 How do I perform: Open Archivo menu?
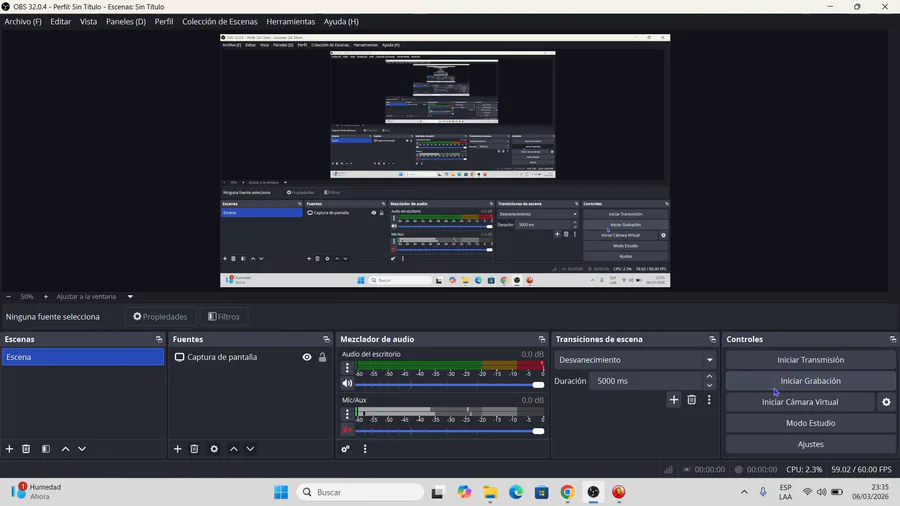tap(23, 21)
